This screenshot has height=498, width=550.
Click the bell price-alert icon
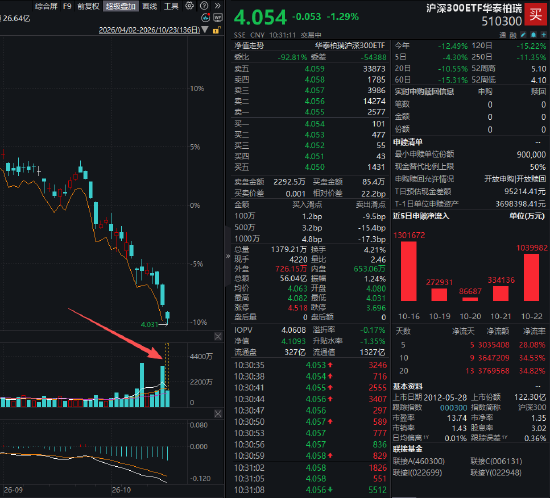(x=534, y=35)
